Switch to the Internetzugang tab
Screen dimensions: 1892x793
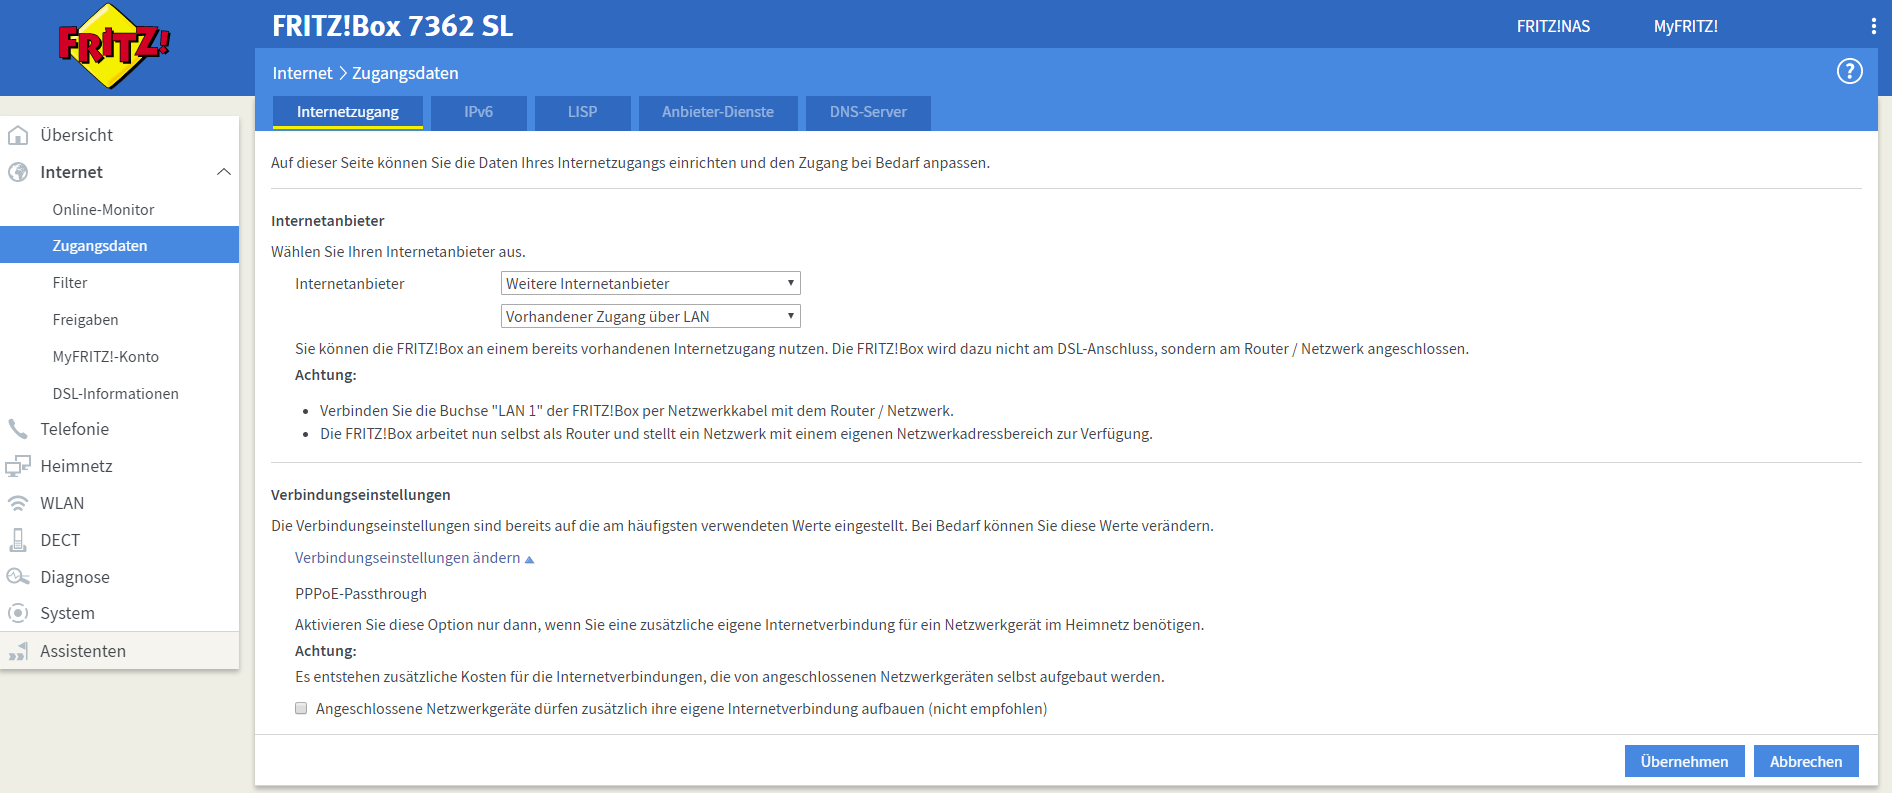(x=348, y=112)
